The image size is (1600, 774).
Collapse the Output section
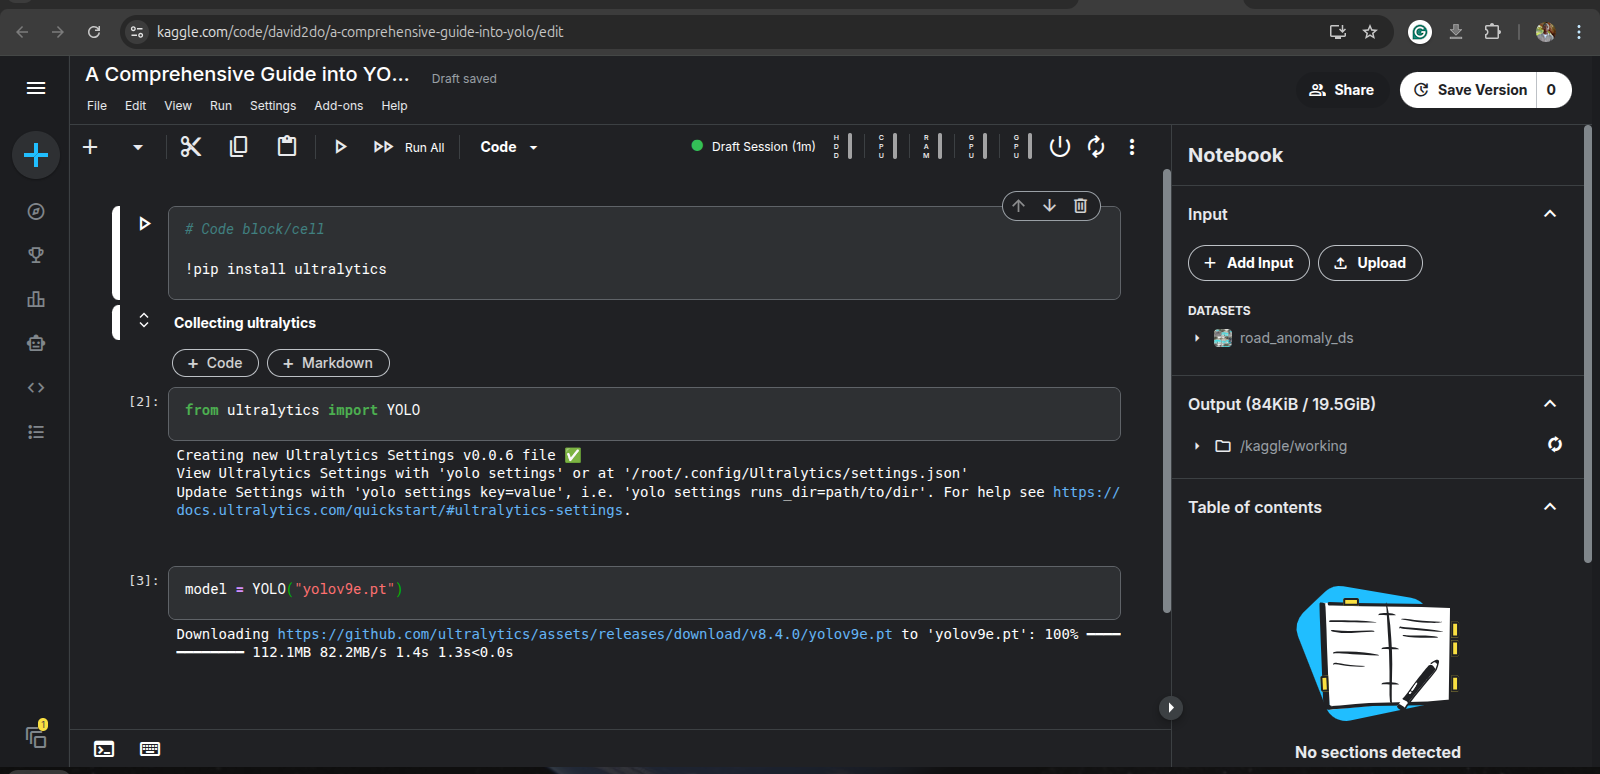(x=1550, y=404)
